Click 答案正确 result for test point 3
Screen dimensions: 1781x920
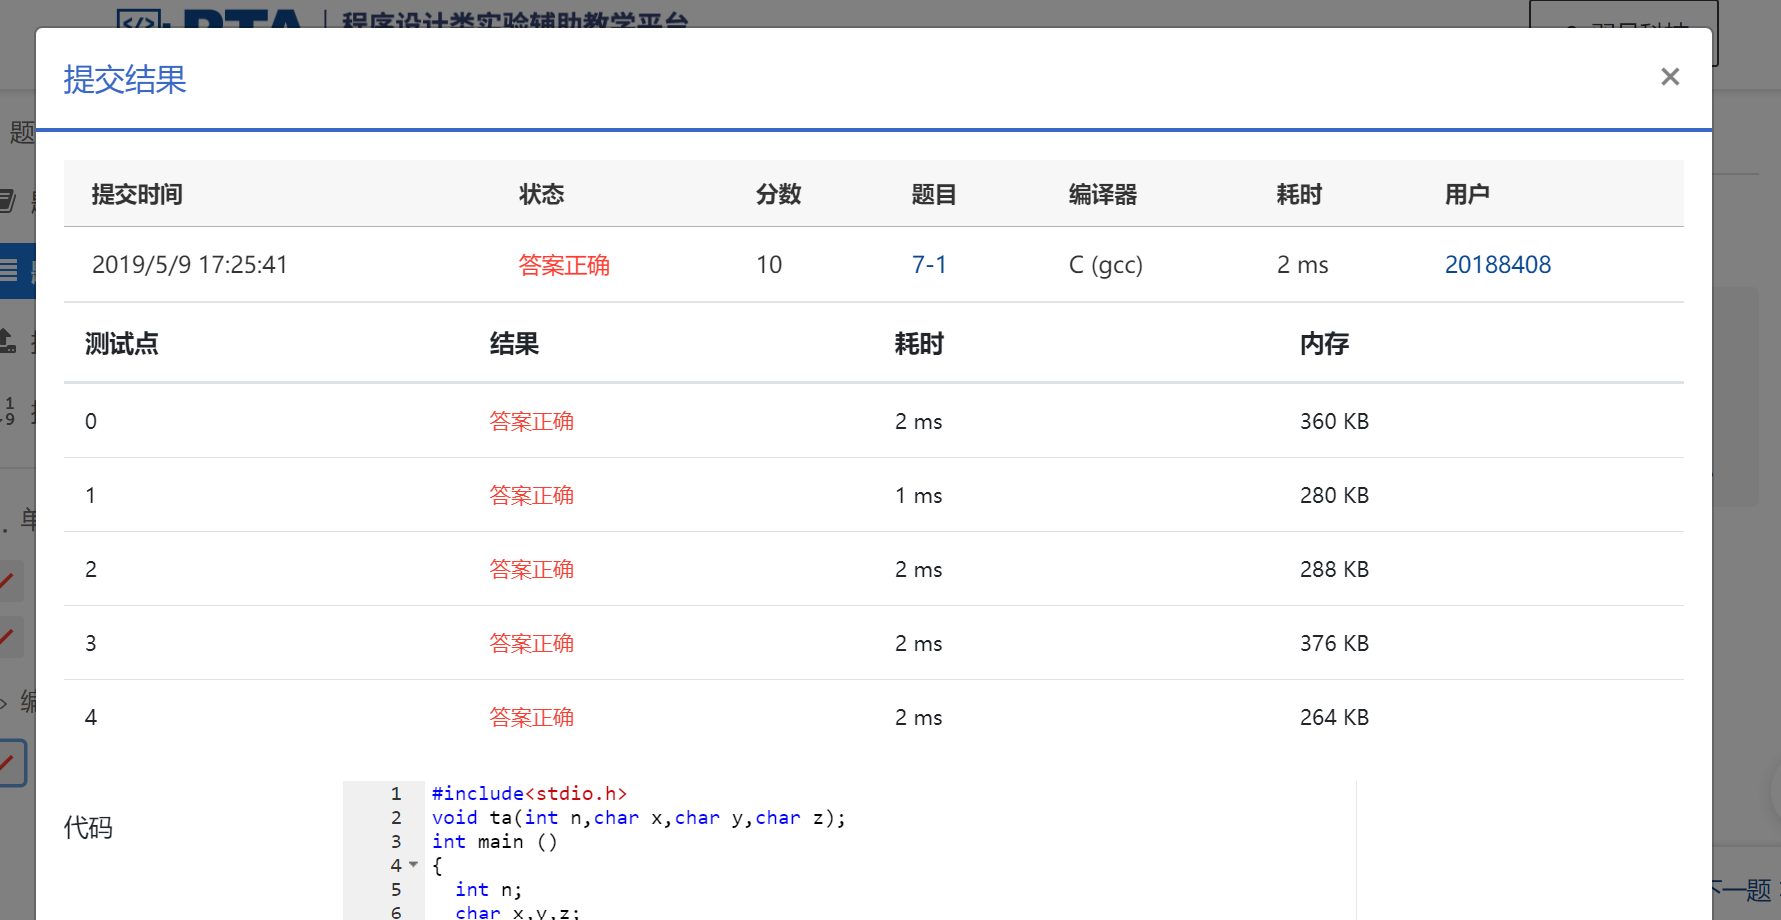pyautogui.click(x=532, y=643)
